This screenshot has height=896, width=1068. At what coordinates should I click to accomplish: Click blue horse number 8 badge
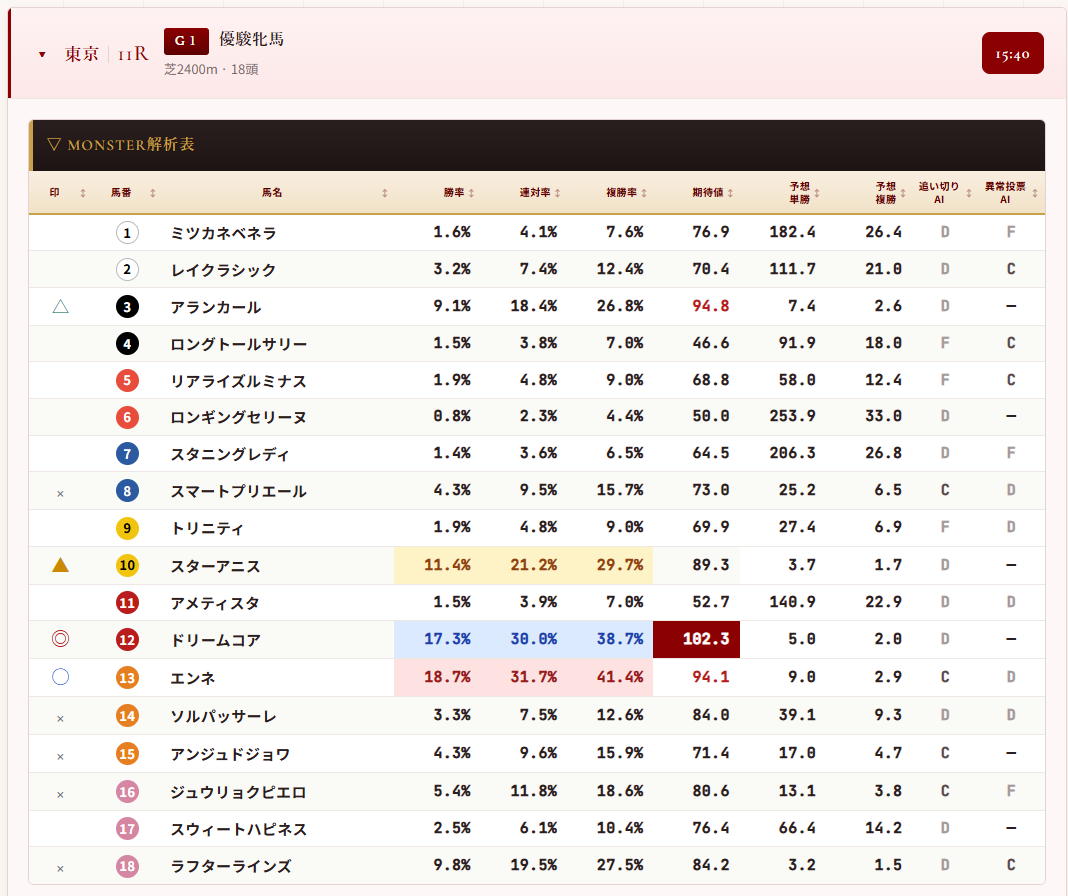[127, 491]
